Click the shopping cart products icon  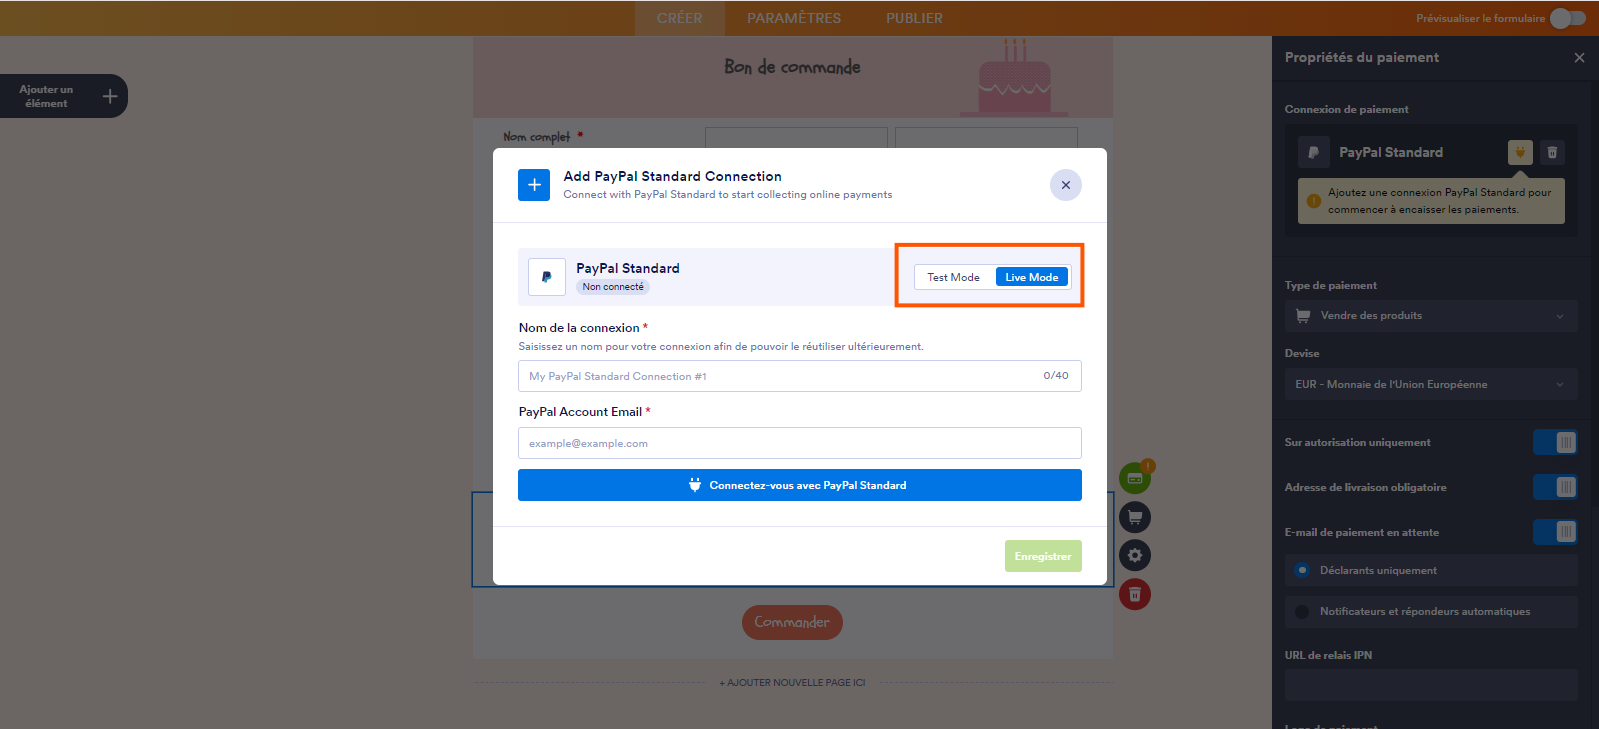tap(1135, 517)
